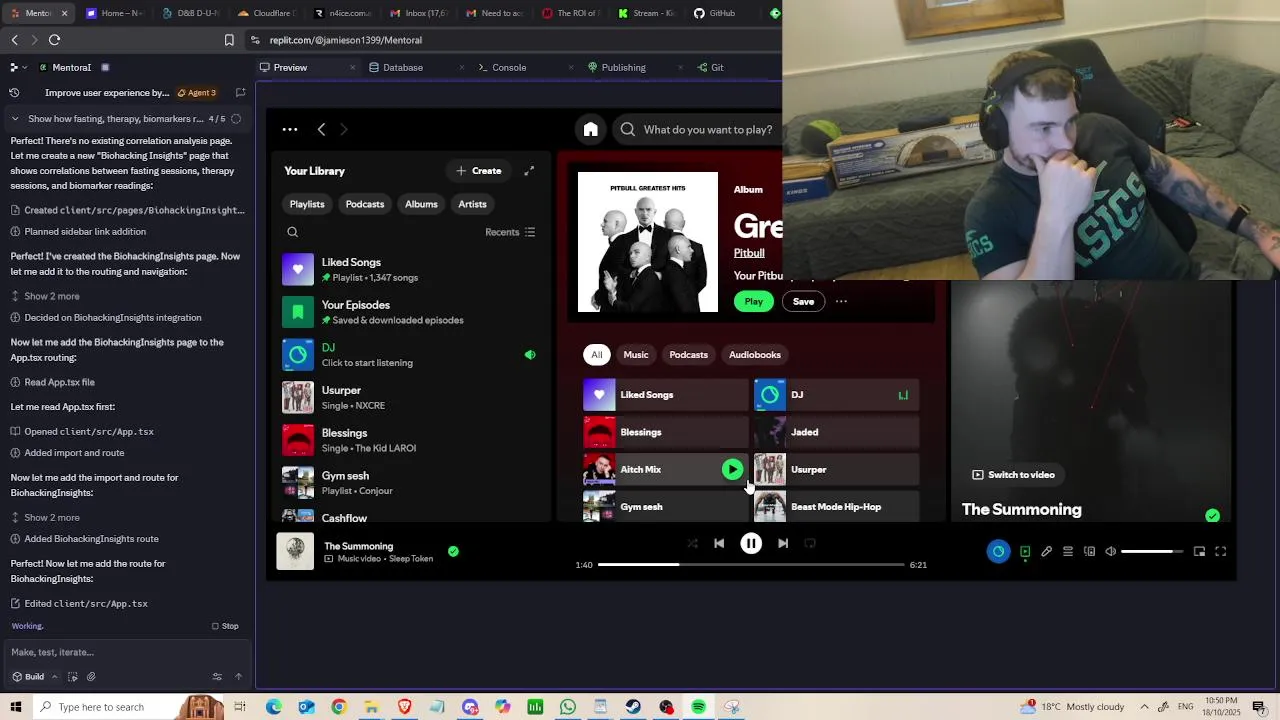Enter Spotify full screen mode
Image resolution: width=1280 pixels, height=720 pixels.
pos(1220,551)
